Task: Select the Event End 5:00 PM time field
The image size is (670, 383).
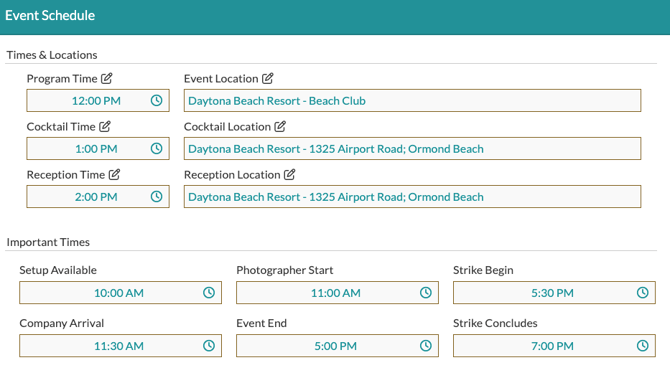Action: 337,345
